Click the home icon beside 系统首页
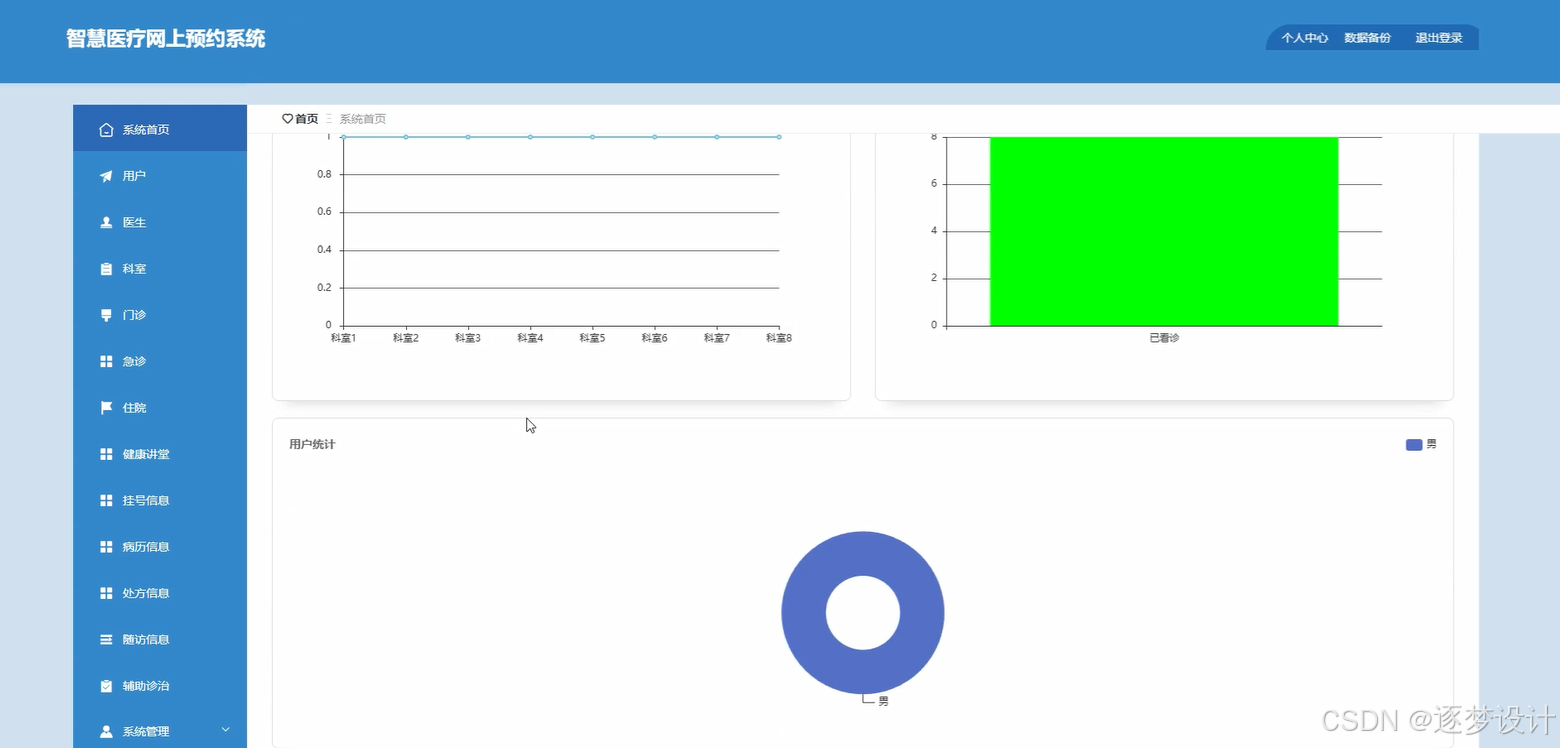This screenshot has width=1560, height=748. coord(106,130)
